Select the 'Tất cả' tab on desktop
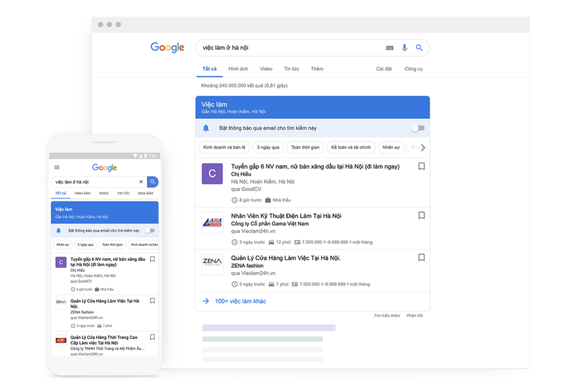The height and width of the screenshot is (383, 586). tap(209, 69)
